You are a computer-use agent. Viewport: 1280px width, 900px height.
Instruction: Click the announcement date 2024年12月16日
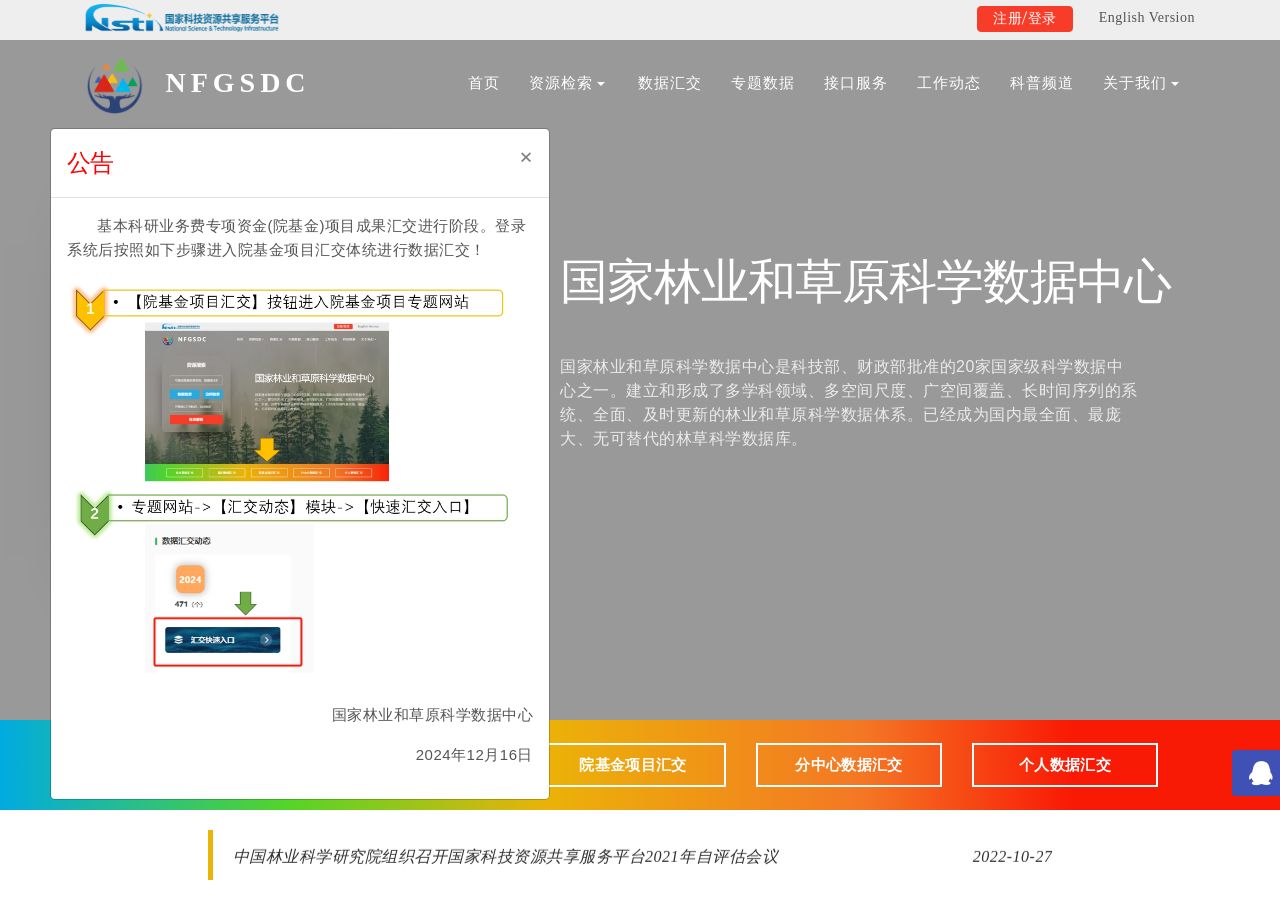coord(474,755)
